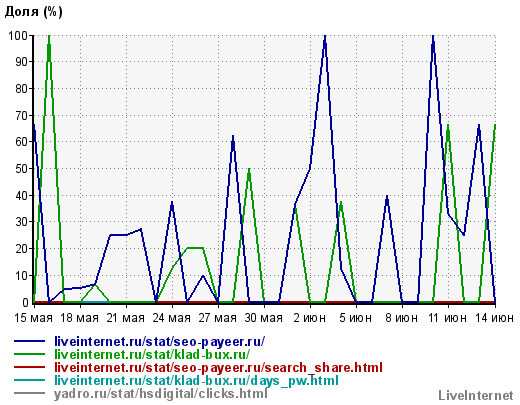Click the green legend line swatch

pos(29,354)
